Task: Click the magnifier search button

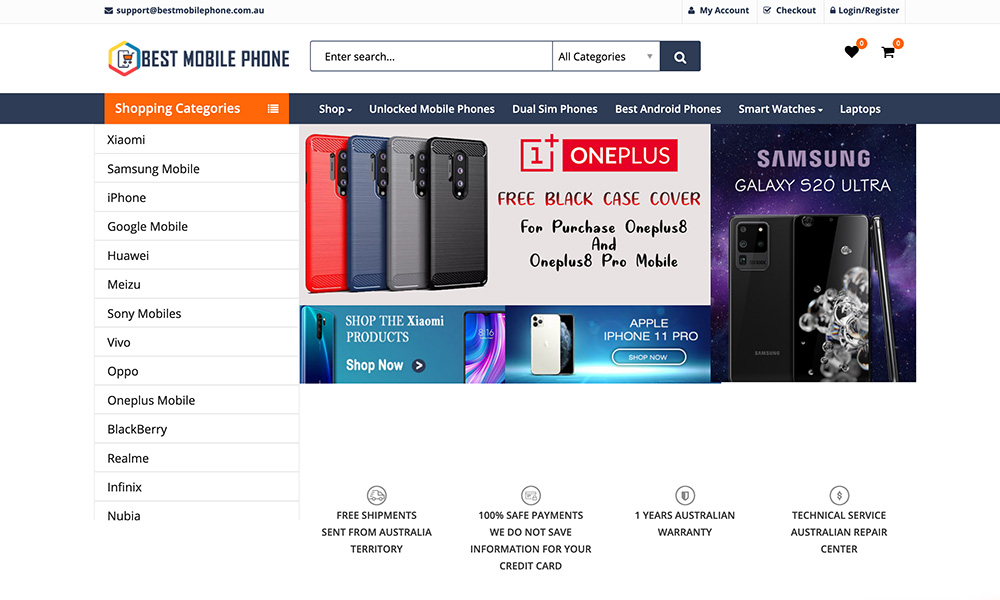Action: click(x=680, y=57)
